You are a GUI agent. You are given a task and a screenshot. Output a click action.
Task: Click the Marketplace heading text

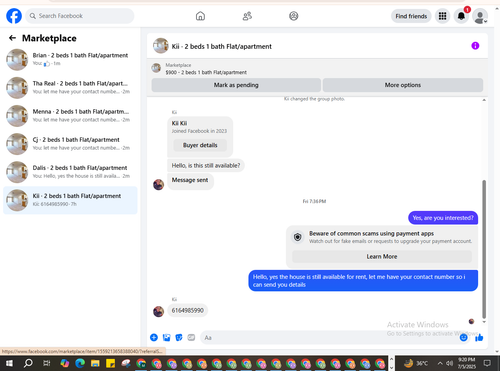tap(49, 38)
